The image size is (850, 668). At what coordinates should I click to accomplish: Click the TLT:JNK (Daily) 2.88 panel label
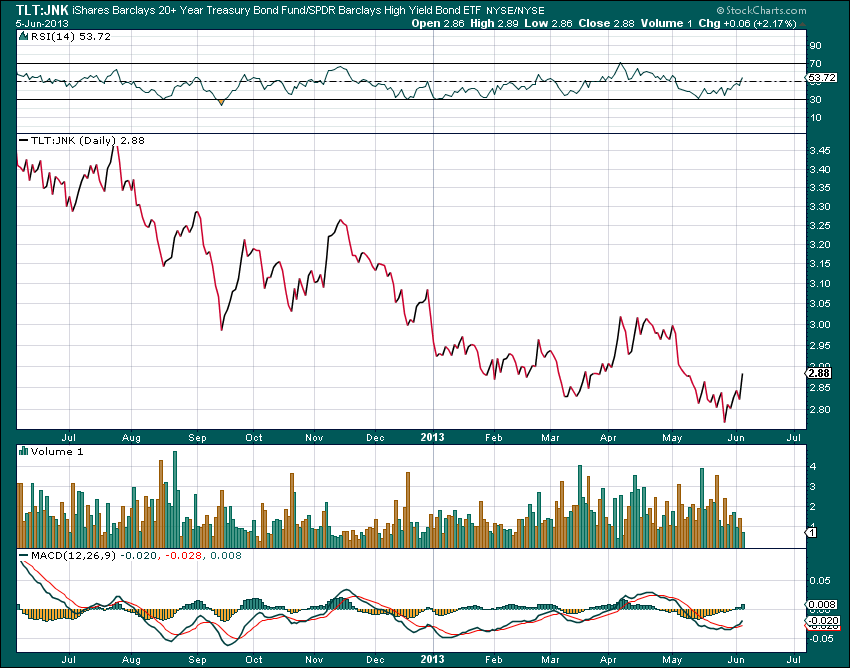click(88, 140)
